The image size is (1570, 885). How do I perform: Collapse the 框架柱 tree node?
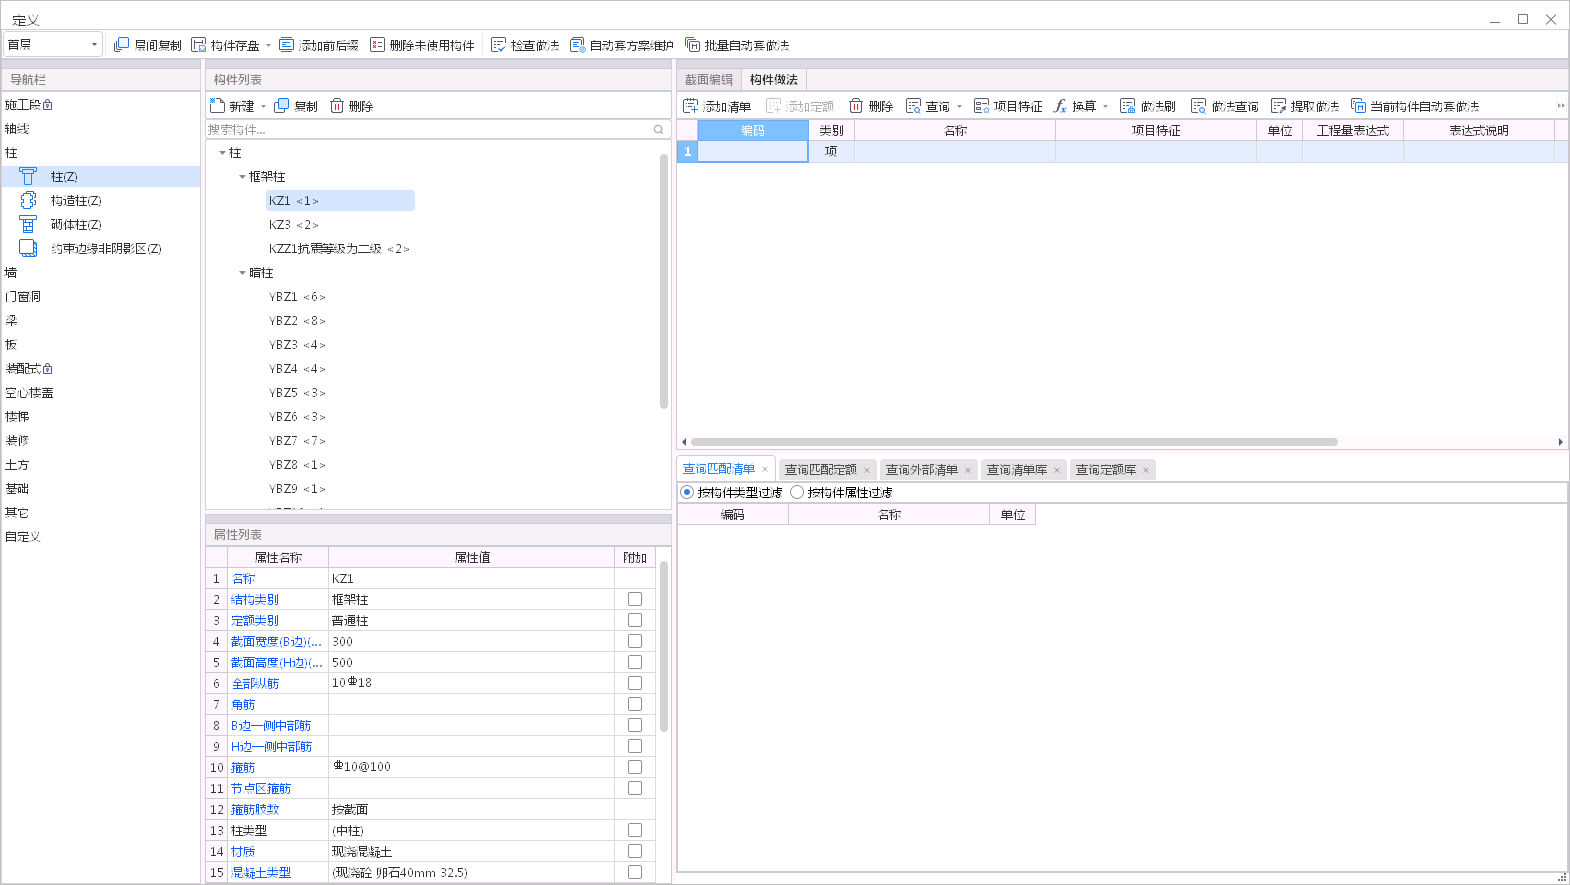pos(242,177)
